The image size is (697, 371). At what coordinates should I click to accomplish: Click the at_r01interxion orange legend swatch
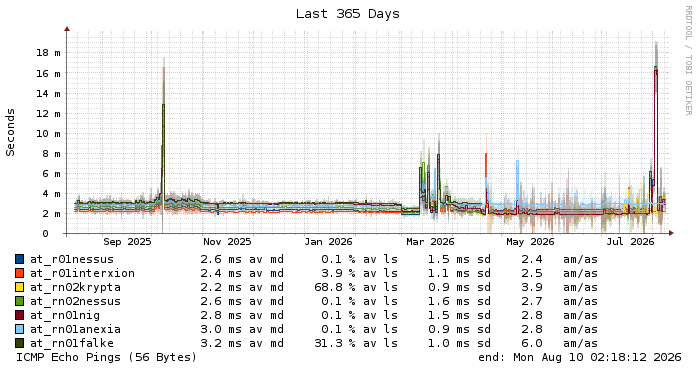coord(20,273)
